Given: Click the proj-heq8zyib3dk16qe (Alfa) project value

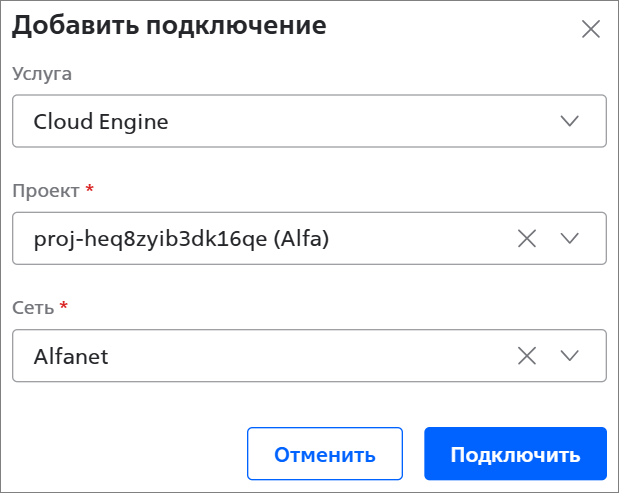Looking at the screenshot, I should (181, 238).
